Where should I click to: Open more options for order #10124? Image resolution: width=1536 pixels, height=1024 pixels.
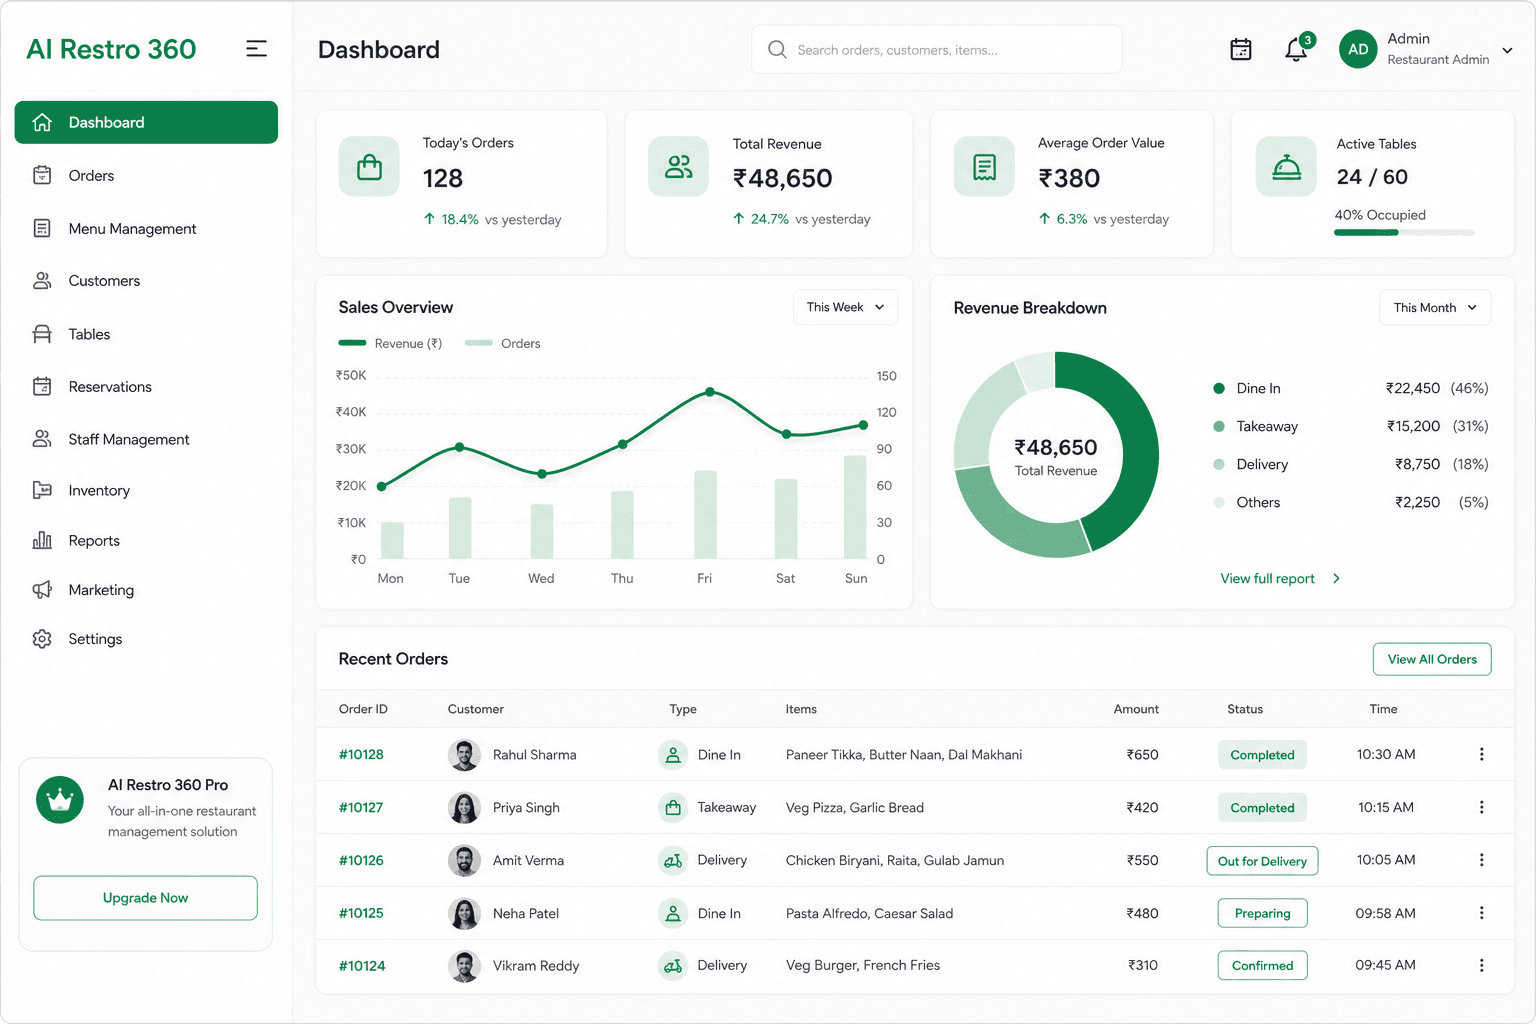coord(1481,965)
